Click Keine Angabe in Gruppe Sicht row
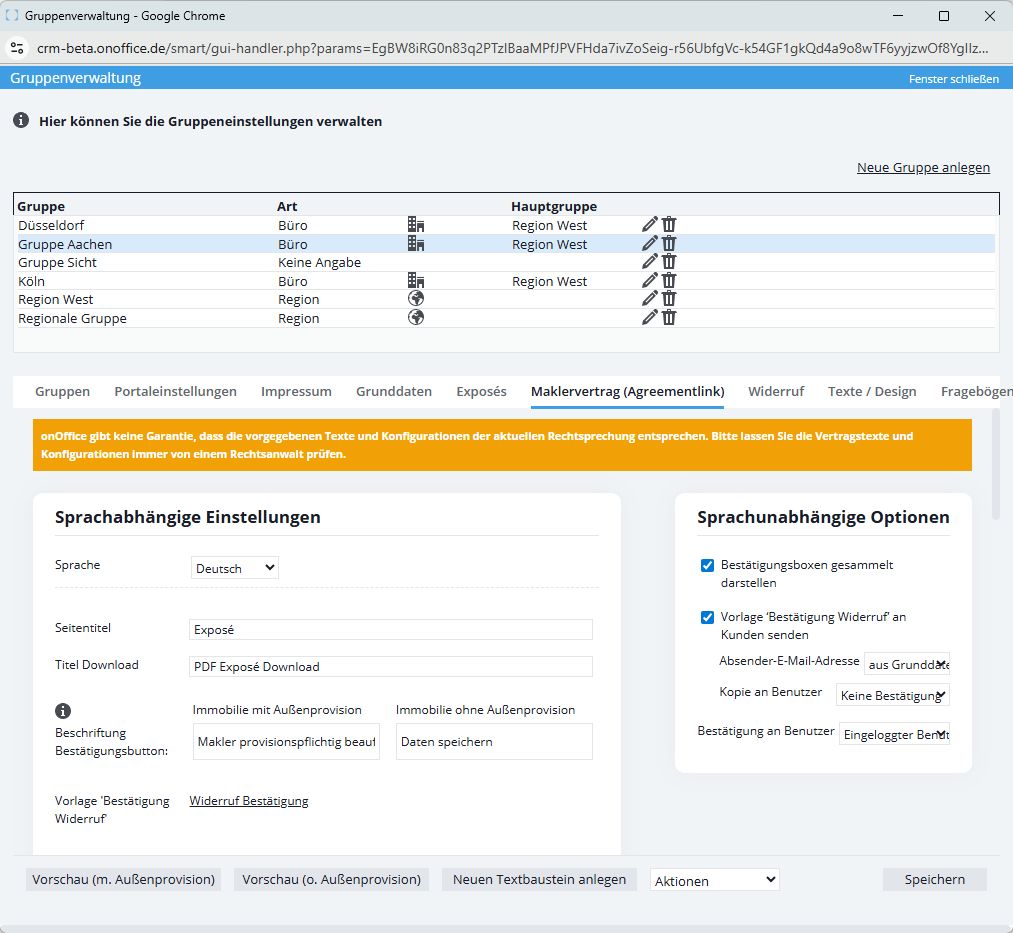 [x=319, y=262]
